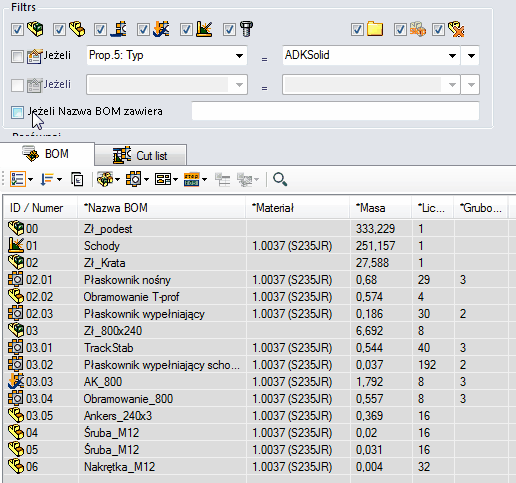
Task: Select the Ankers_240x3 row
Action: click(x=260, y=416)
